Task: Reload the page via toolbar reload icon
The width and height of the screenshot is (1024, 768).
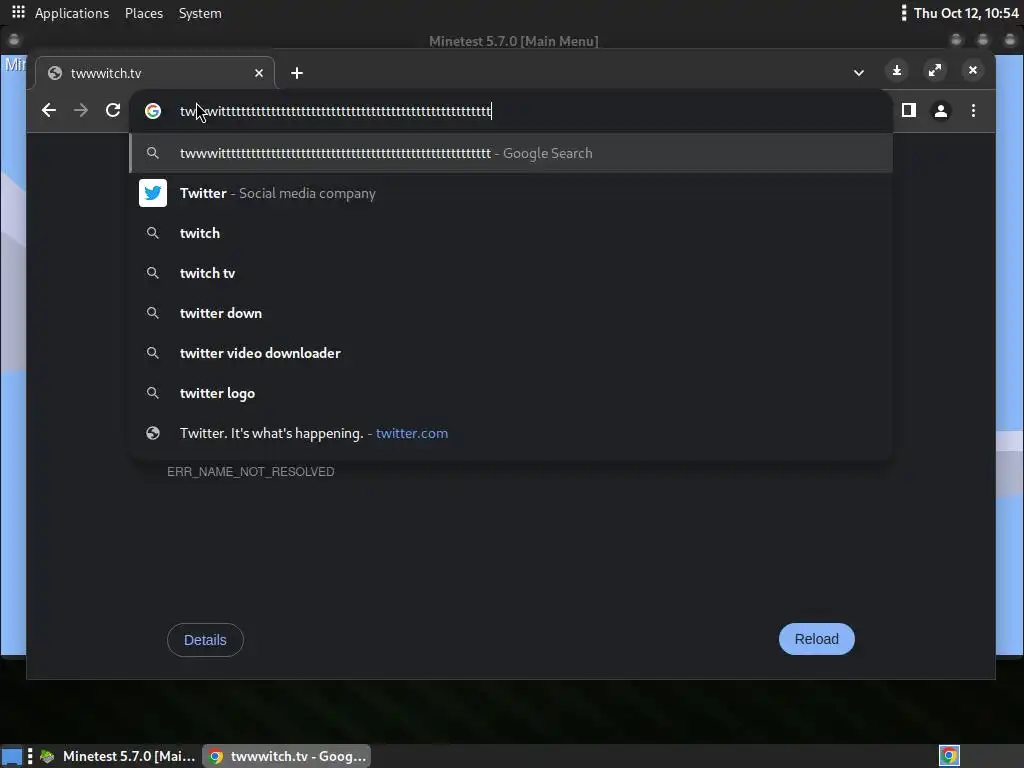Action: 113,110
